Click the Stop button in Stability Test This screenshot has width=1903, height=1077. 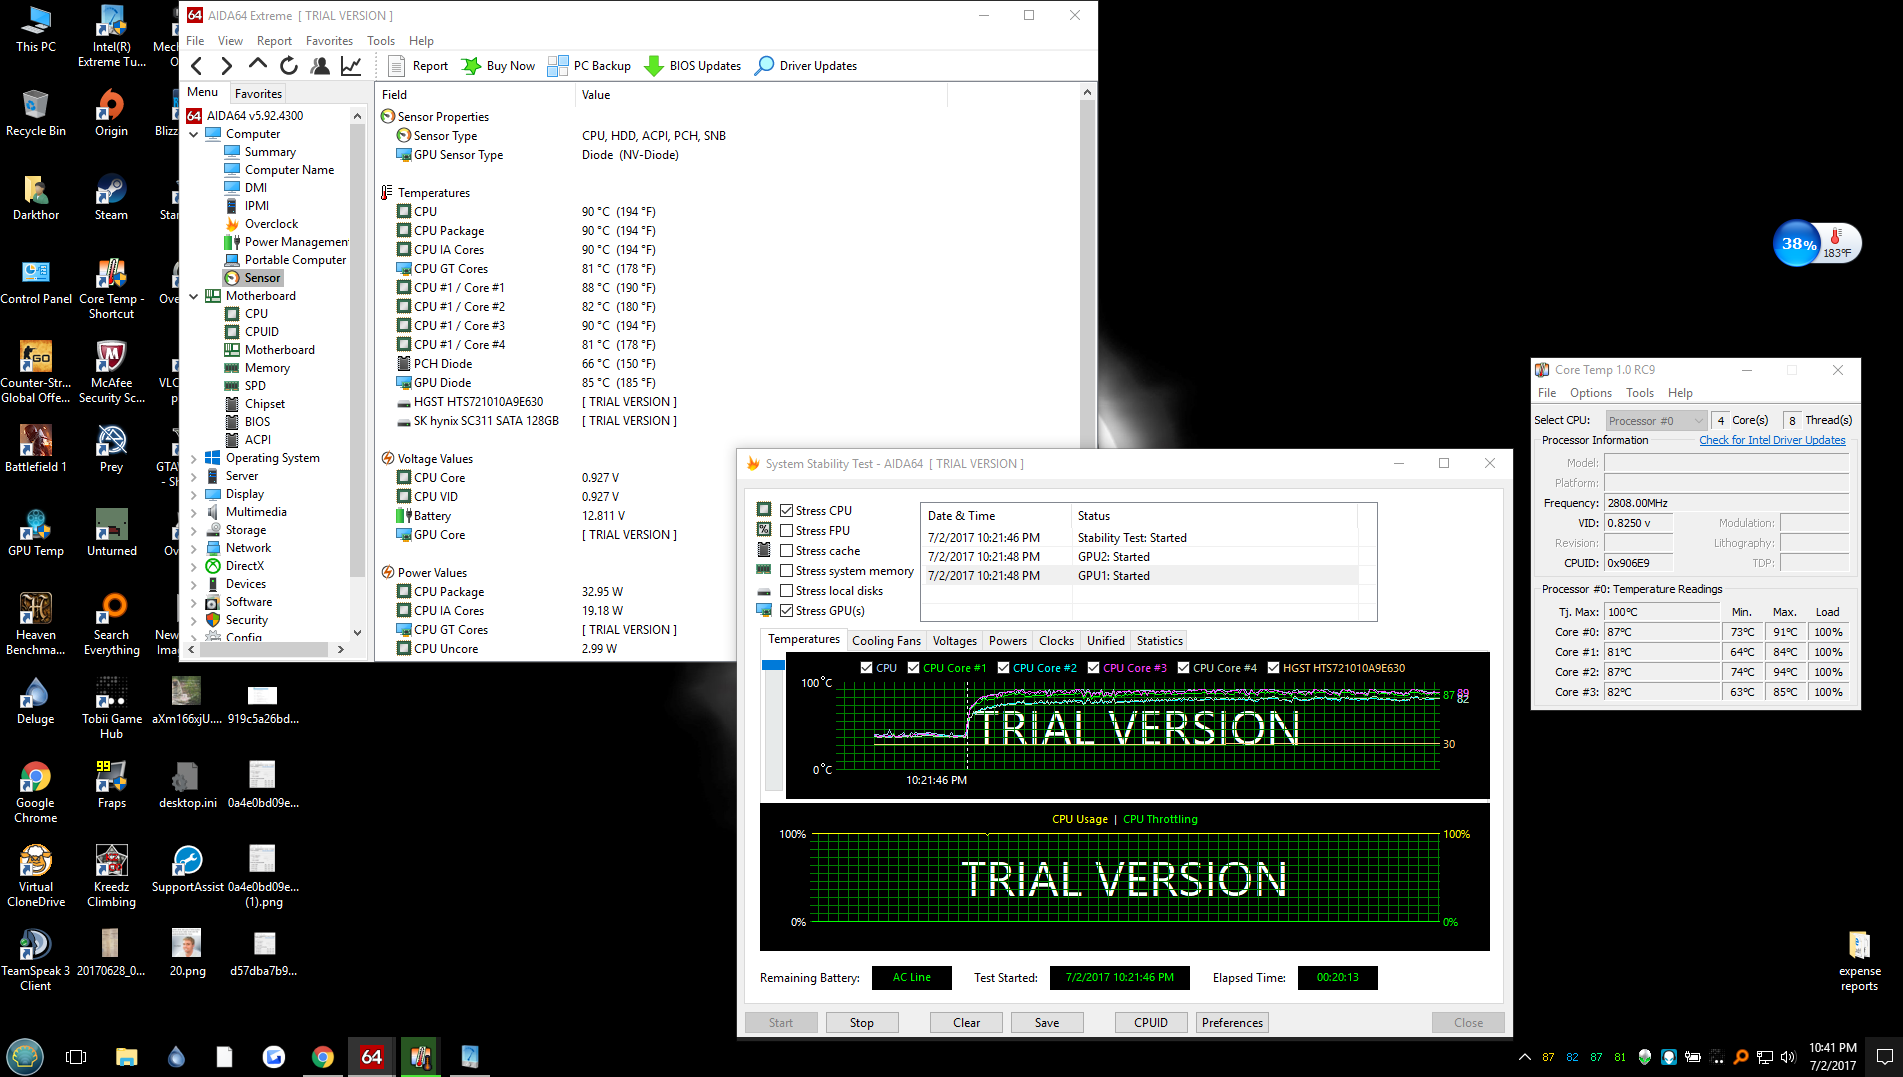tap(861, 1023)
